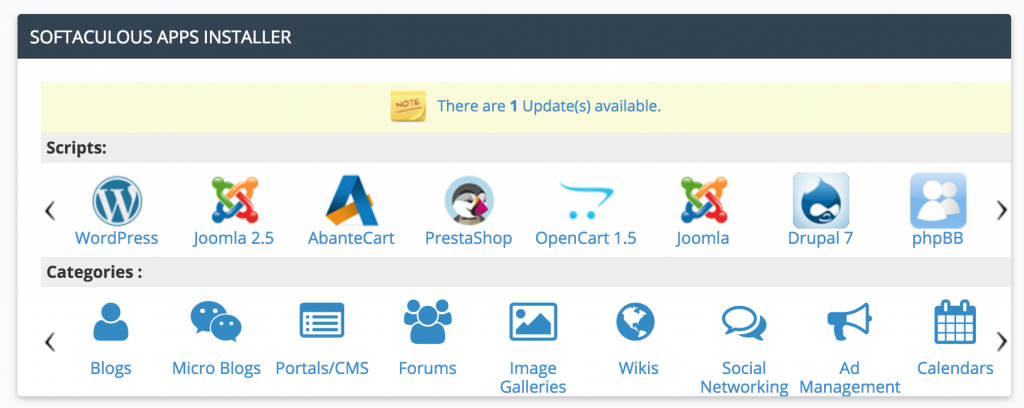The width and height of the screenshot is (1024, 408).
Task: Open the updates available link
Action: 549,106
